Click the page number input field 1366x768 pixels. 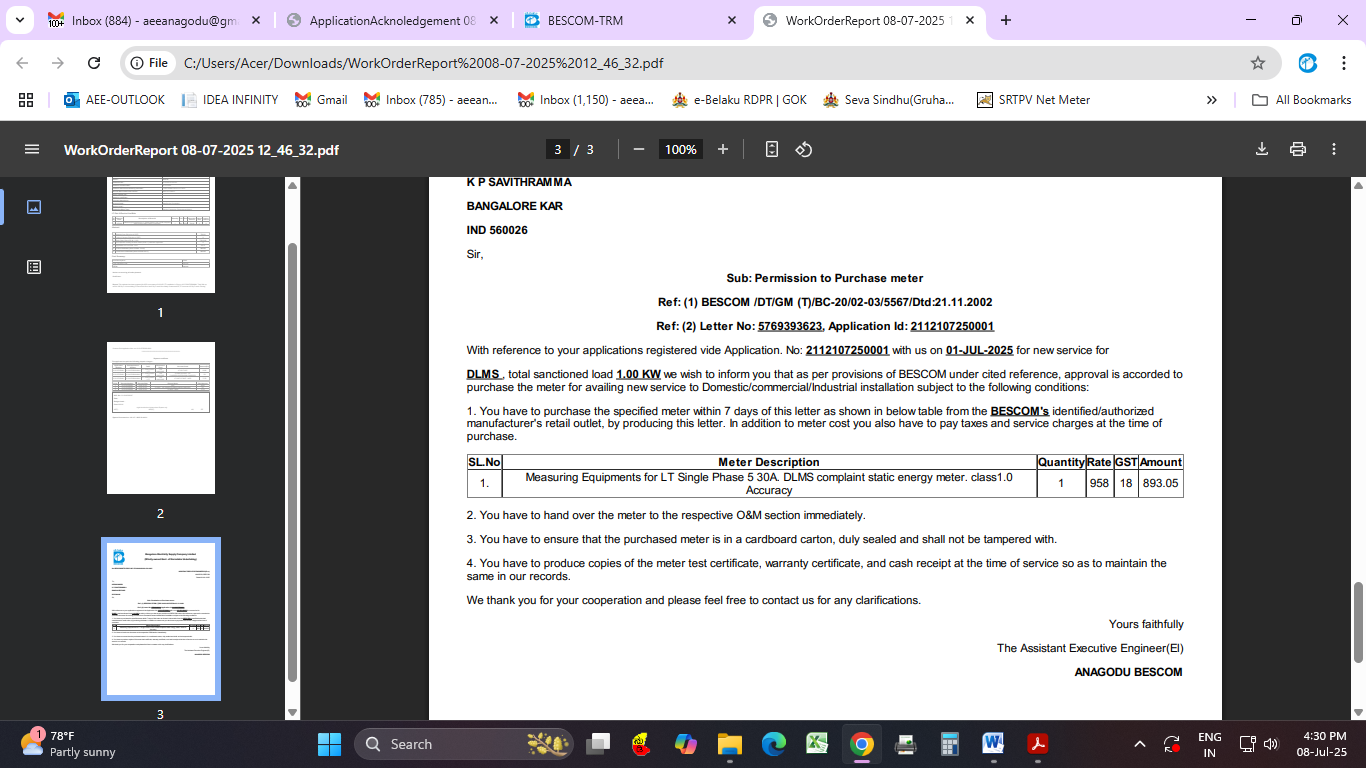(559, 149)
